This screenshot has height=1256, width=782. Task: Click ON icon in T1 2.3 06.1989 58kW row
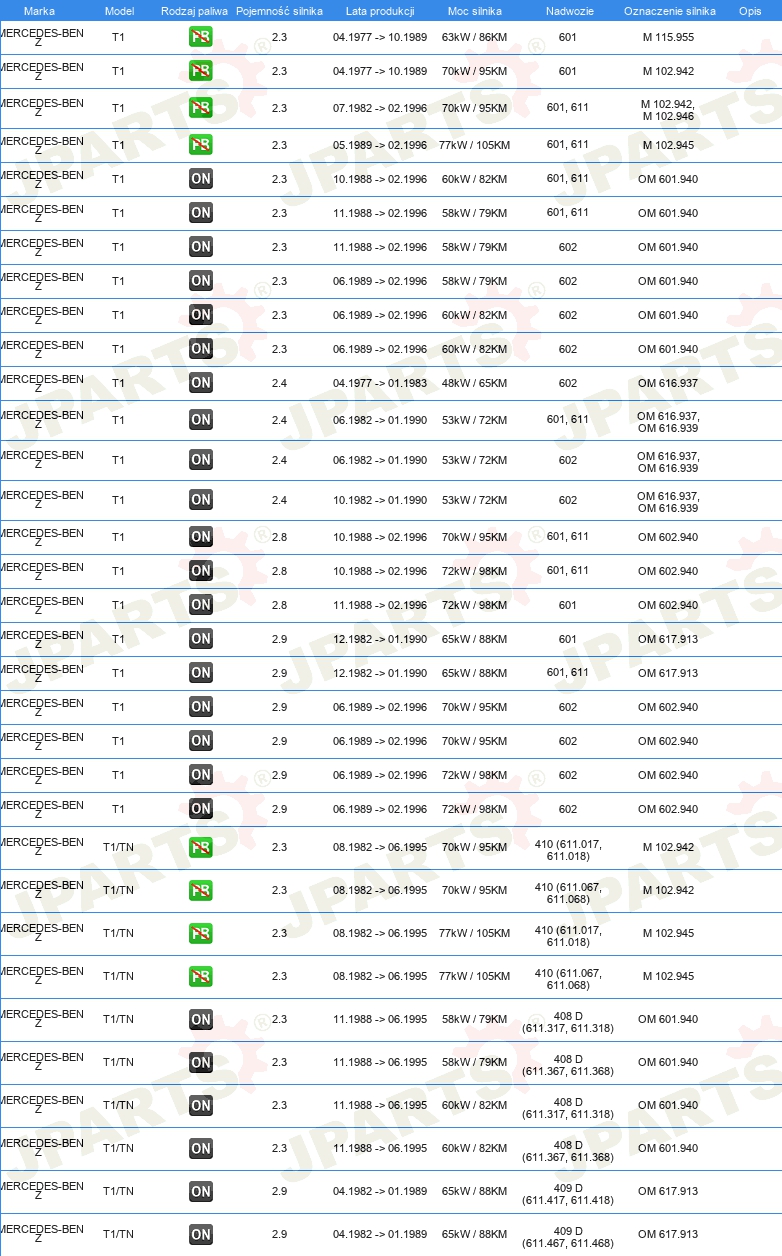pos(200,281)
